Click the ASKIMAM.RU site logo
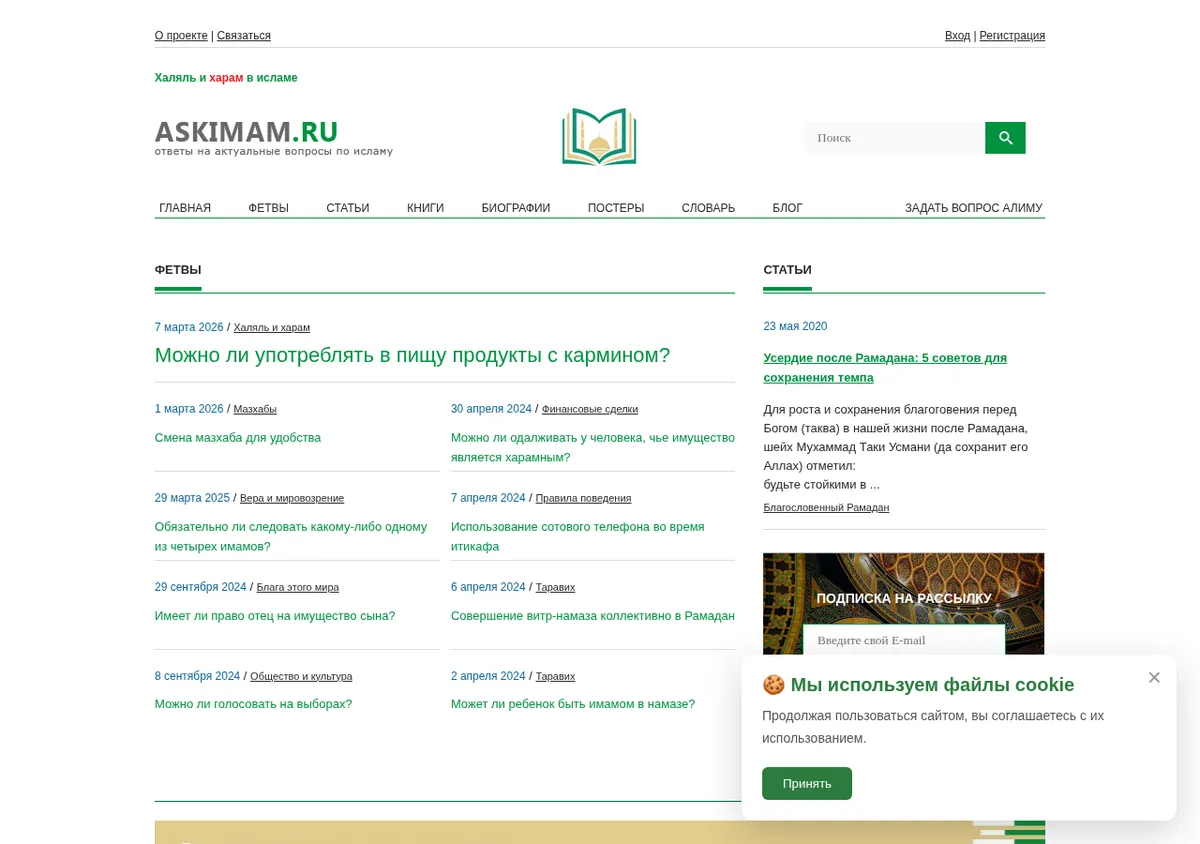1200x844 pixels. [x=274, y=137]
